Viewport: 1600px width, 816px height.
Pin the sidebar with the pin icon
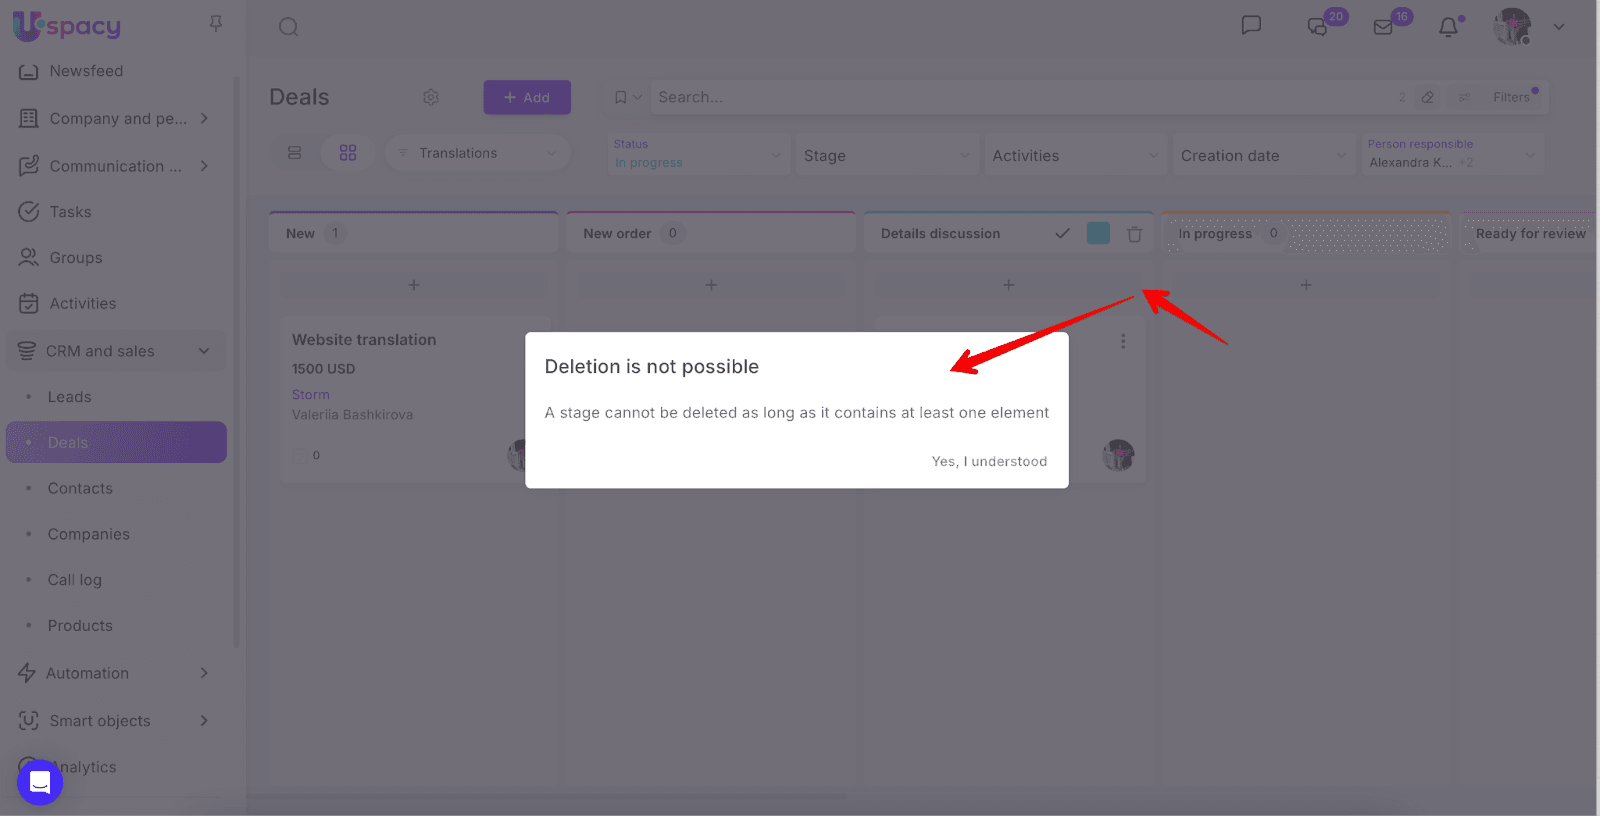coord(215,23)
